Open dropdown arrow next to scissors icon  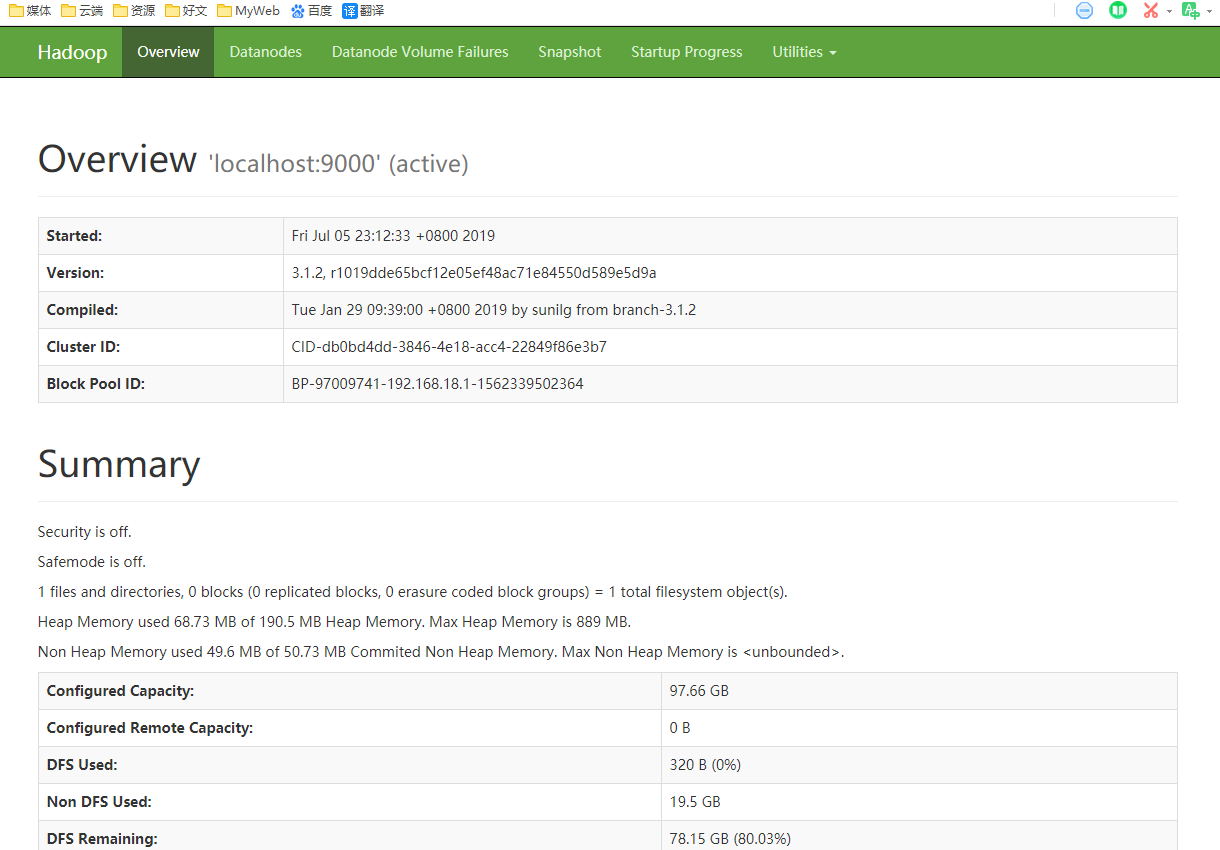coord(1169,12)
